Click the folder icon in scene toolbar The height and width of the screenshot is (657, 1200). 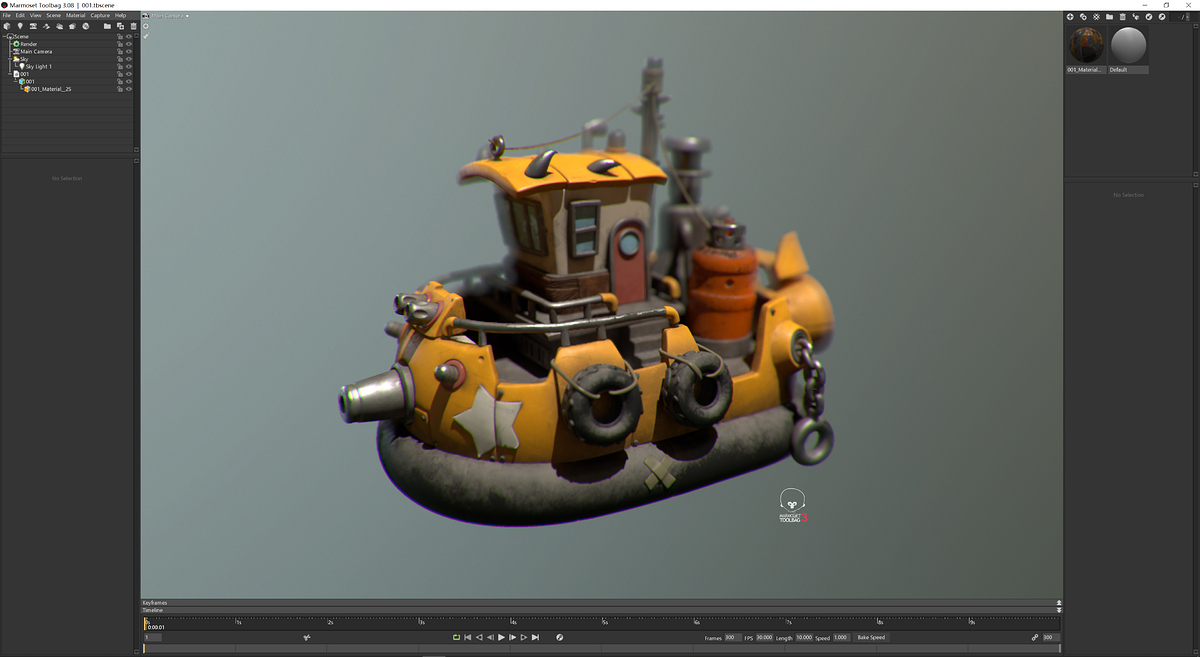pyautogui.click(x=107, y=26)
